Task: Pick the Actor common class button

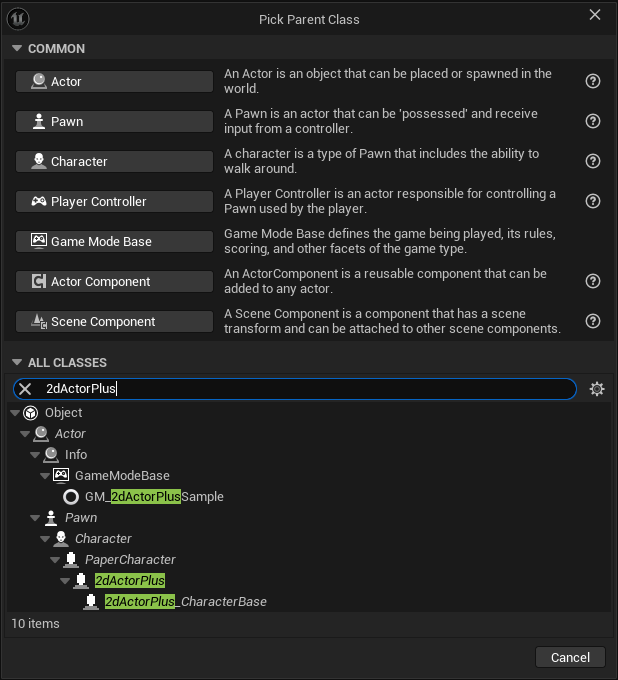Action: [x=114, y=81]
